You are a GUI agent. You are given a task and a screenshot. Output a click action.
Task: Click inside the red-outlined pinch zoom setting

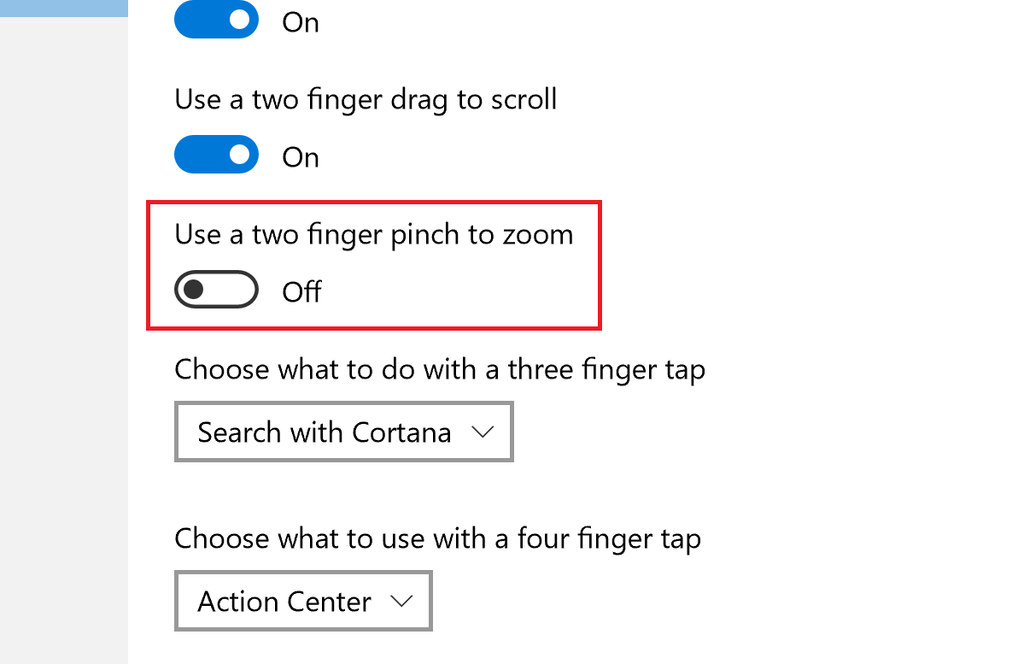click(374, 264)
